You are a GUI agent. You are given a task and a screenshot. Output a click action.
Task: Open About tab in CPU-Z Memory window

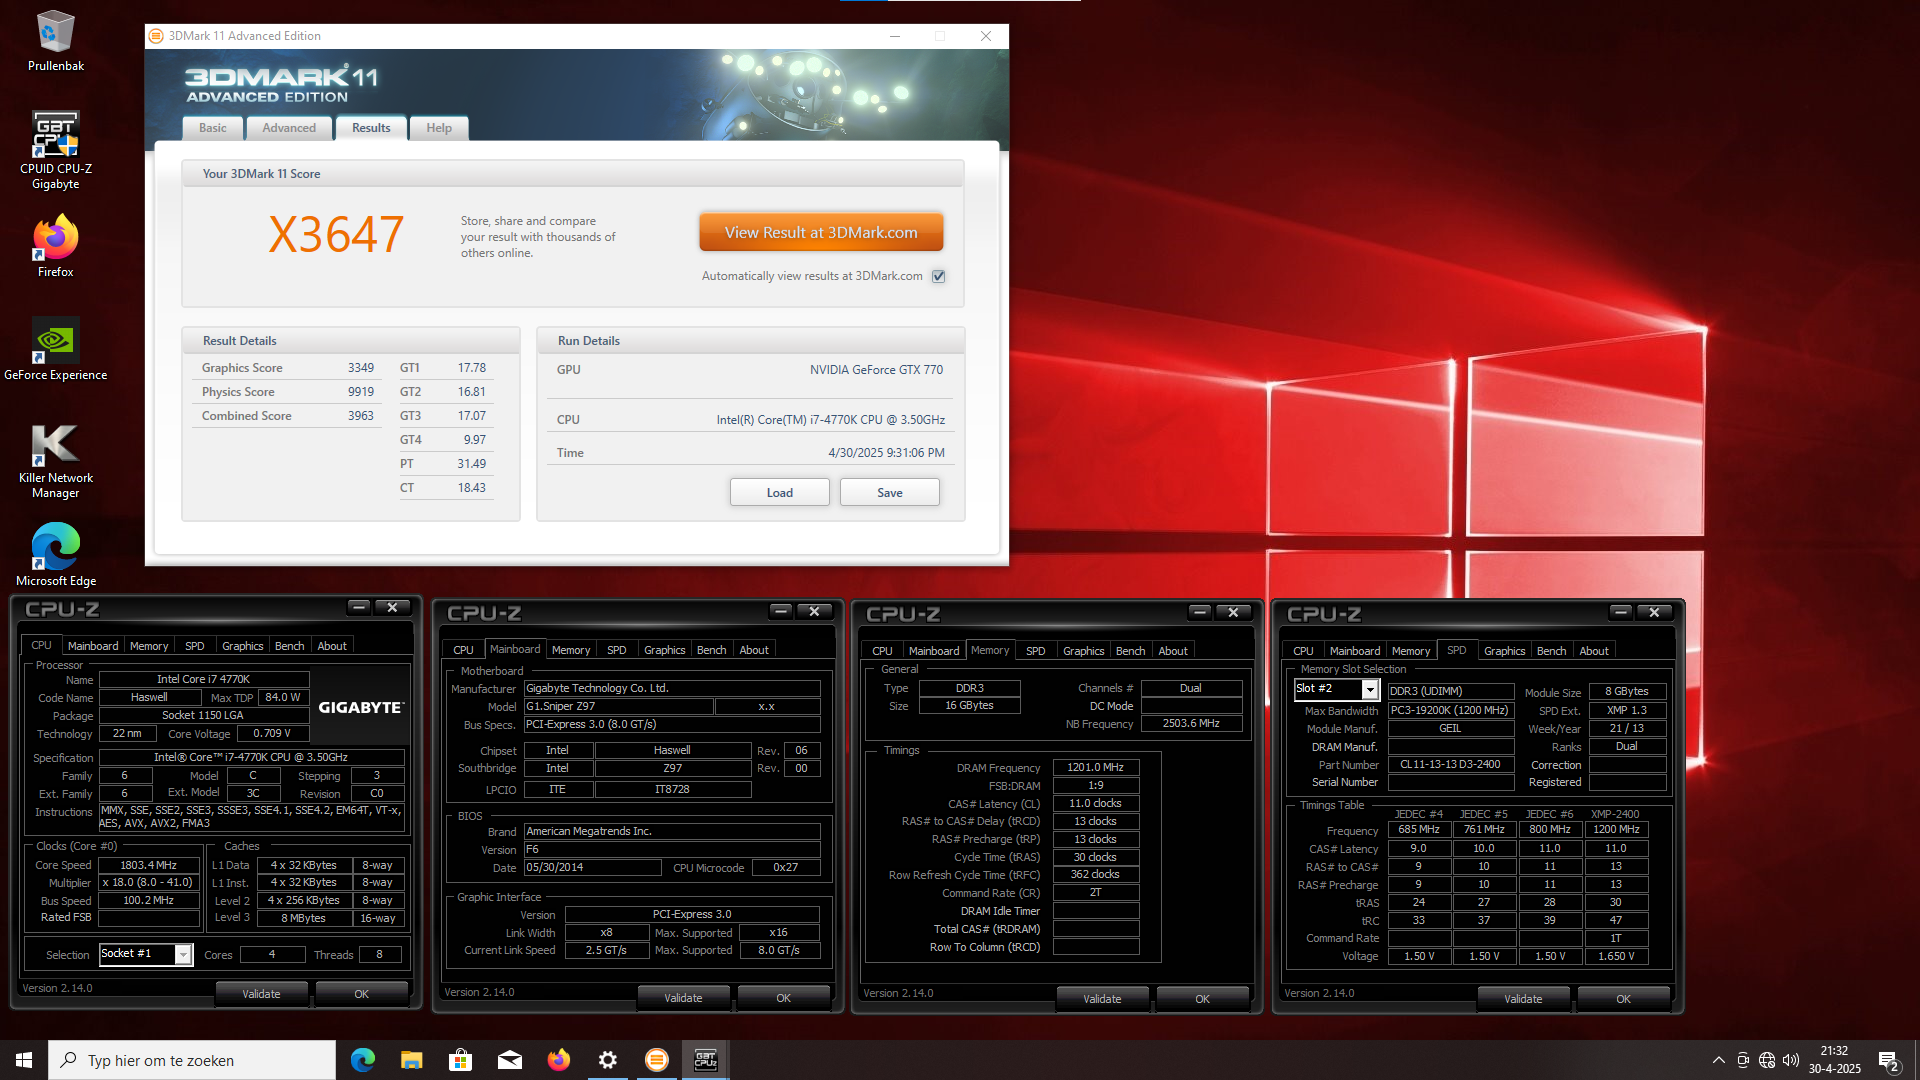[1173, 651]
